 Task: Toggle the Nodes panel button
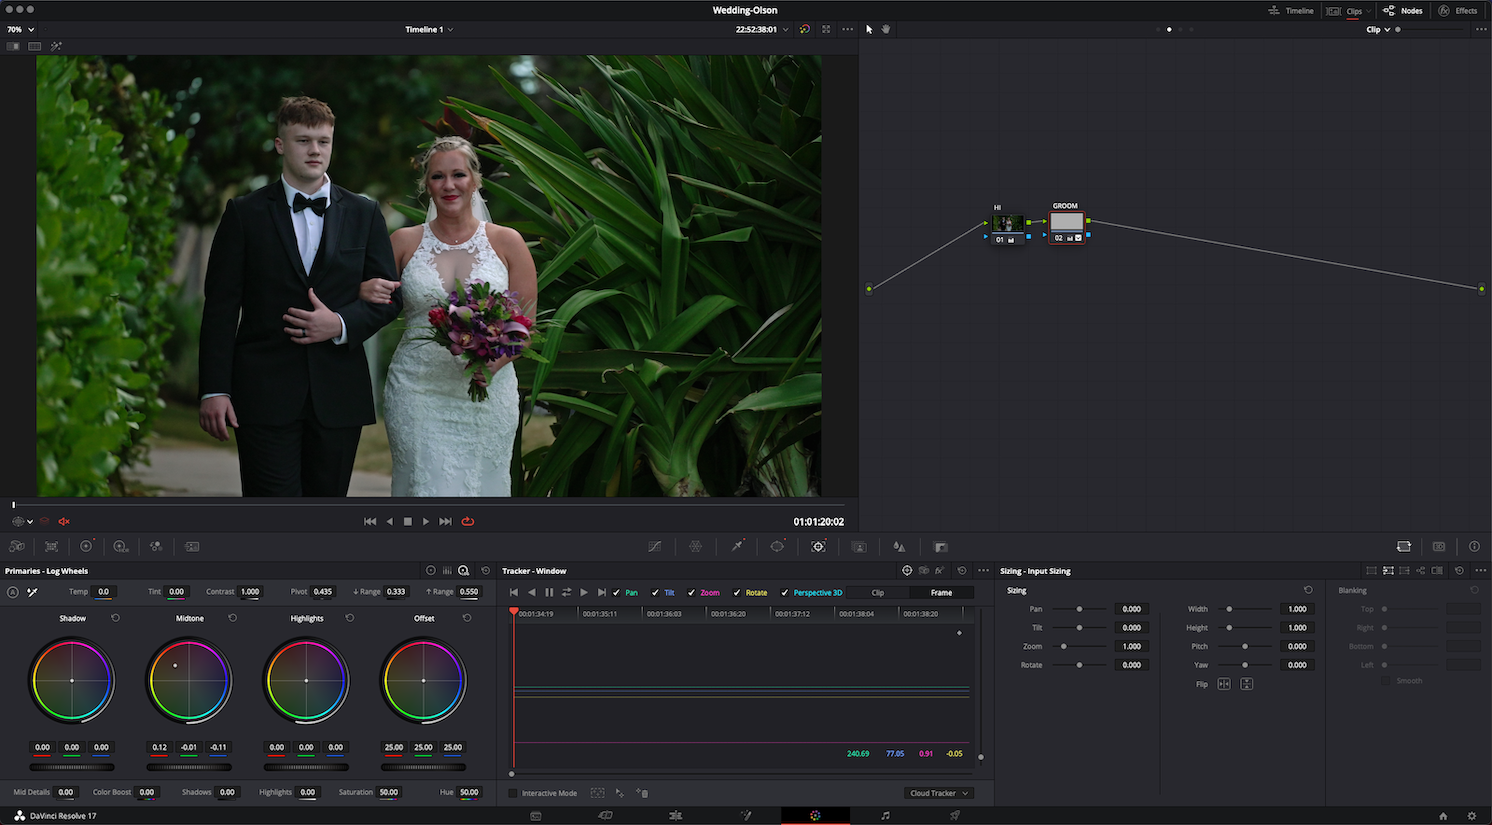point(1402,11)
